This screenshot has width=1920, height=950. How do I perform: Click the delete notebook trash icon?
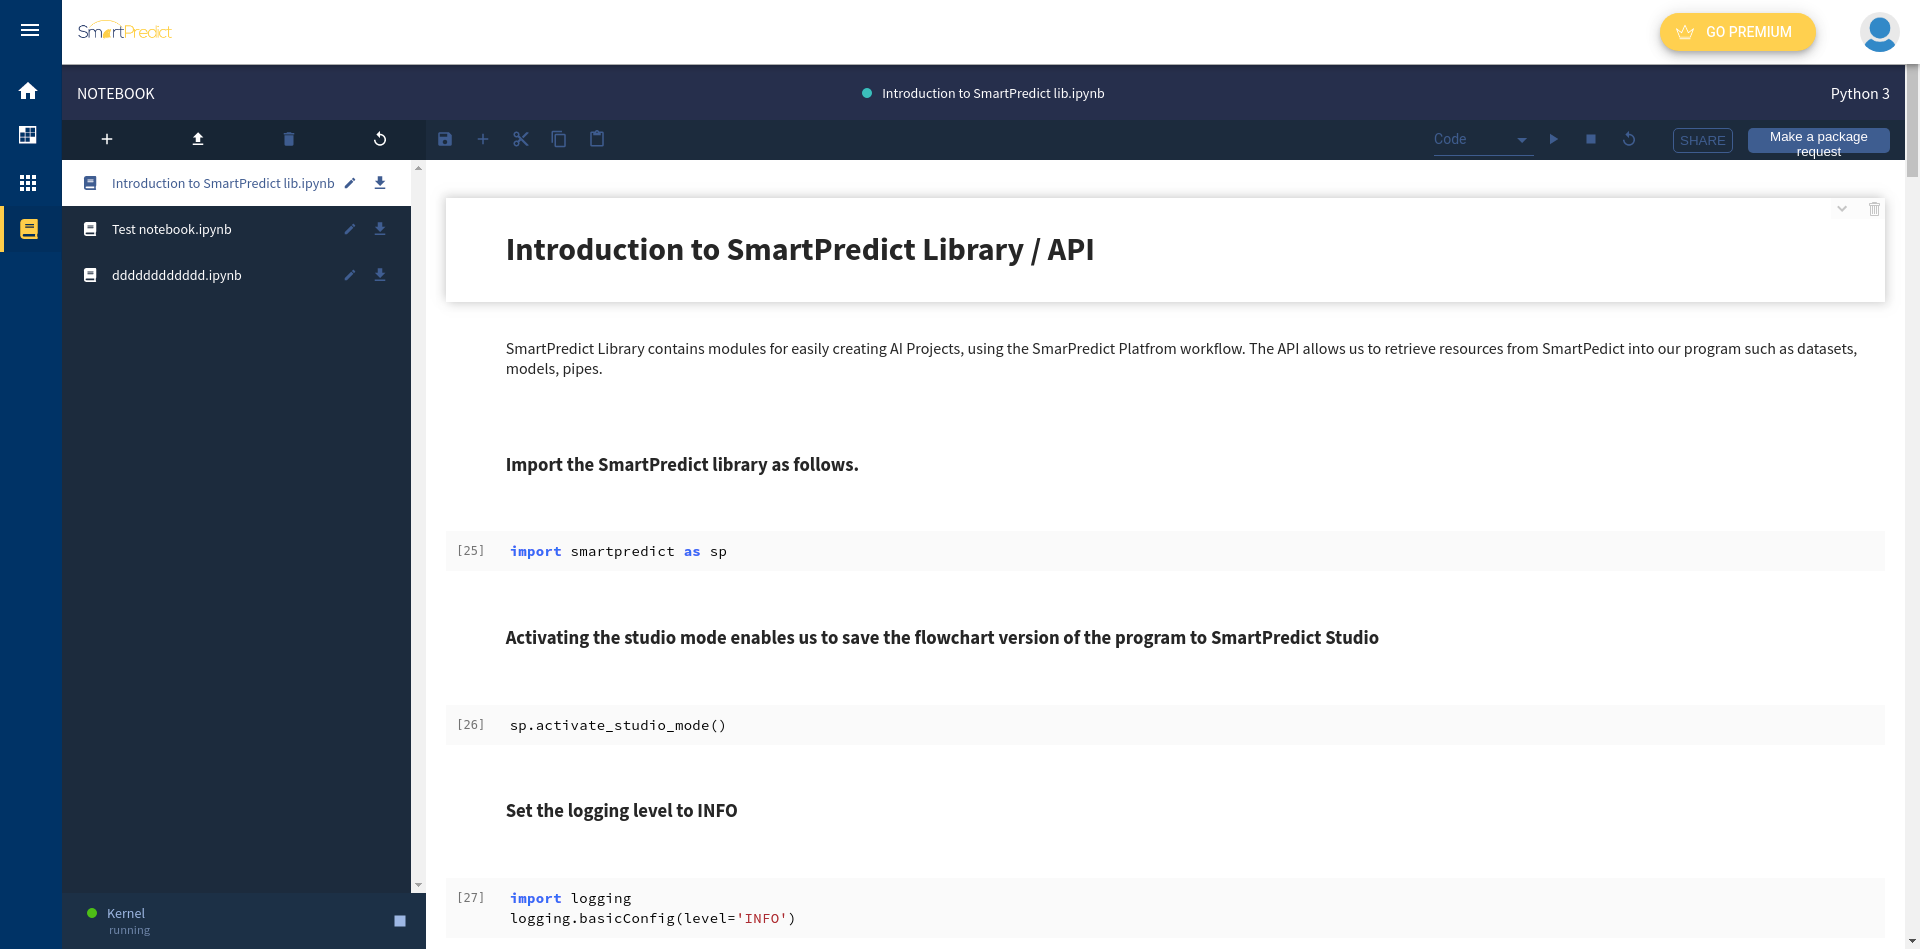pos(289,139)
